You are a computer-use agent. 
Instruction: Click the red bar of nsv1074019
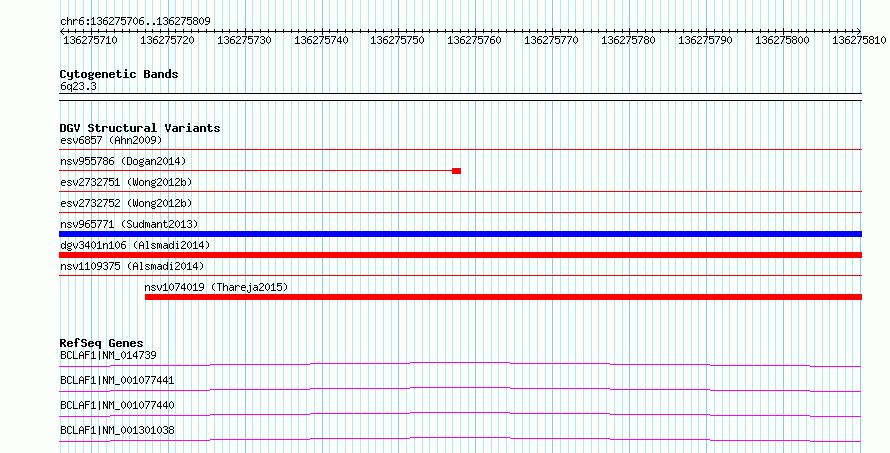(x=503, y=297)
